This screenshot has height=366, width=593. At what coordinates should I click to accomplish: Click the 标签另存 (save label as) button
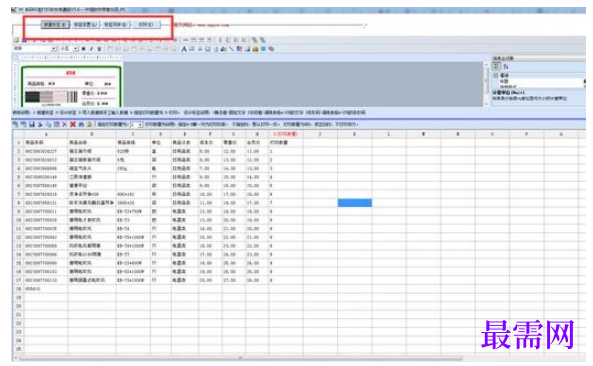115,25
